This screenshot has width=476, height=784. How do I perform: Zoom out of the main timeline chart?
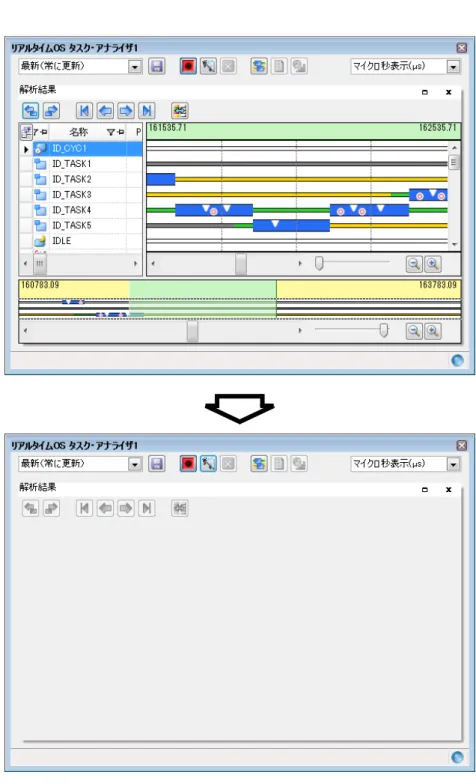414,264
